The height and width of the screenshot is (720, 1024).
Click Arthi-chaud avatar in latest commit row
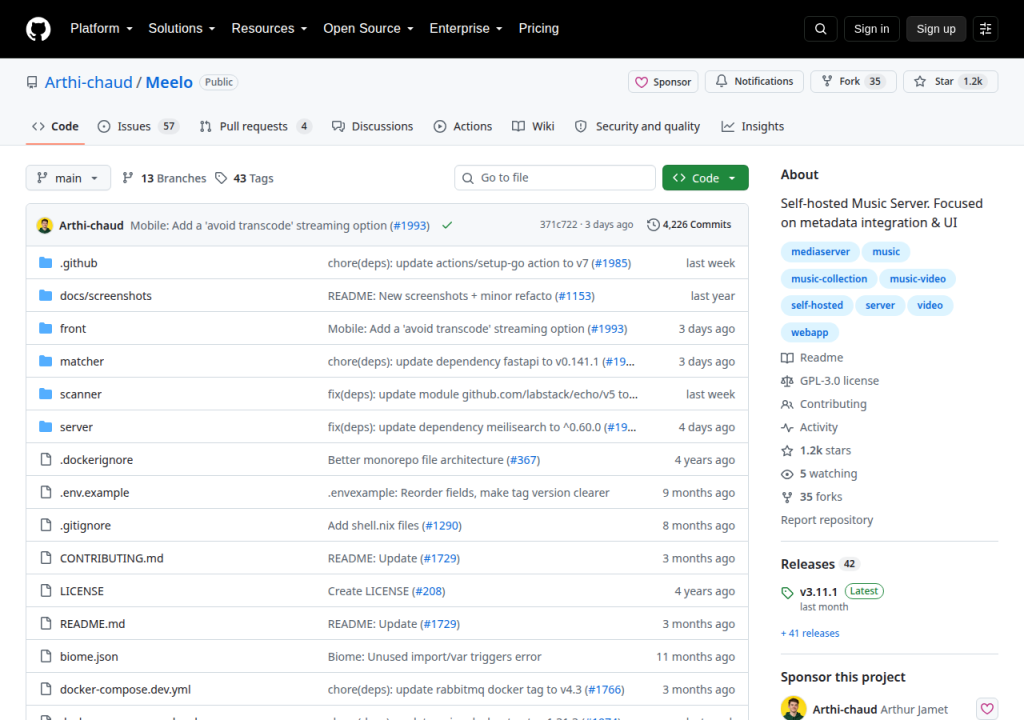tap(44, 225)
